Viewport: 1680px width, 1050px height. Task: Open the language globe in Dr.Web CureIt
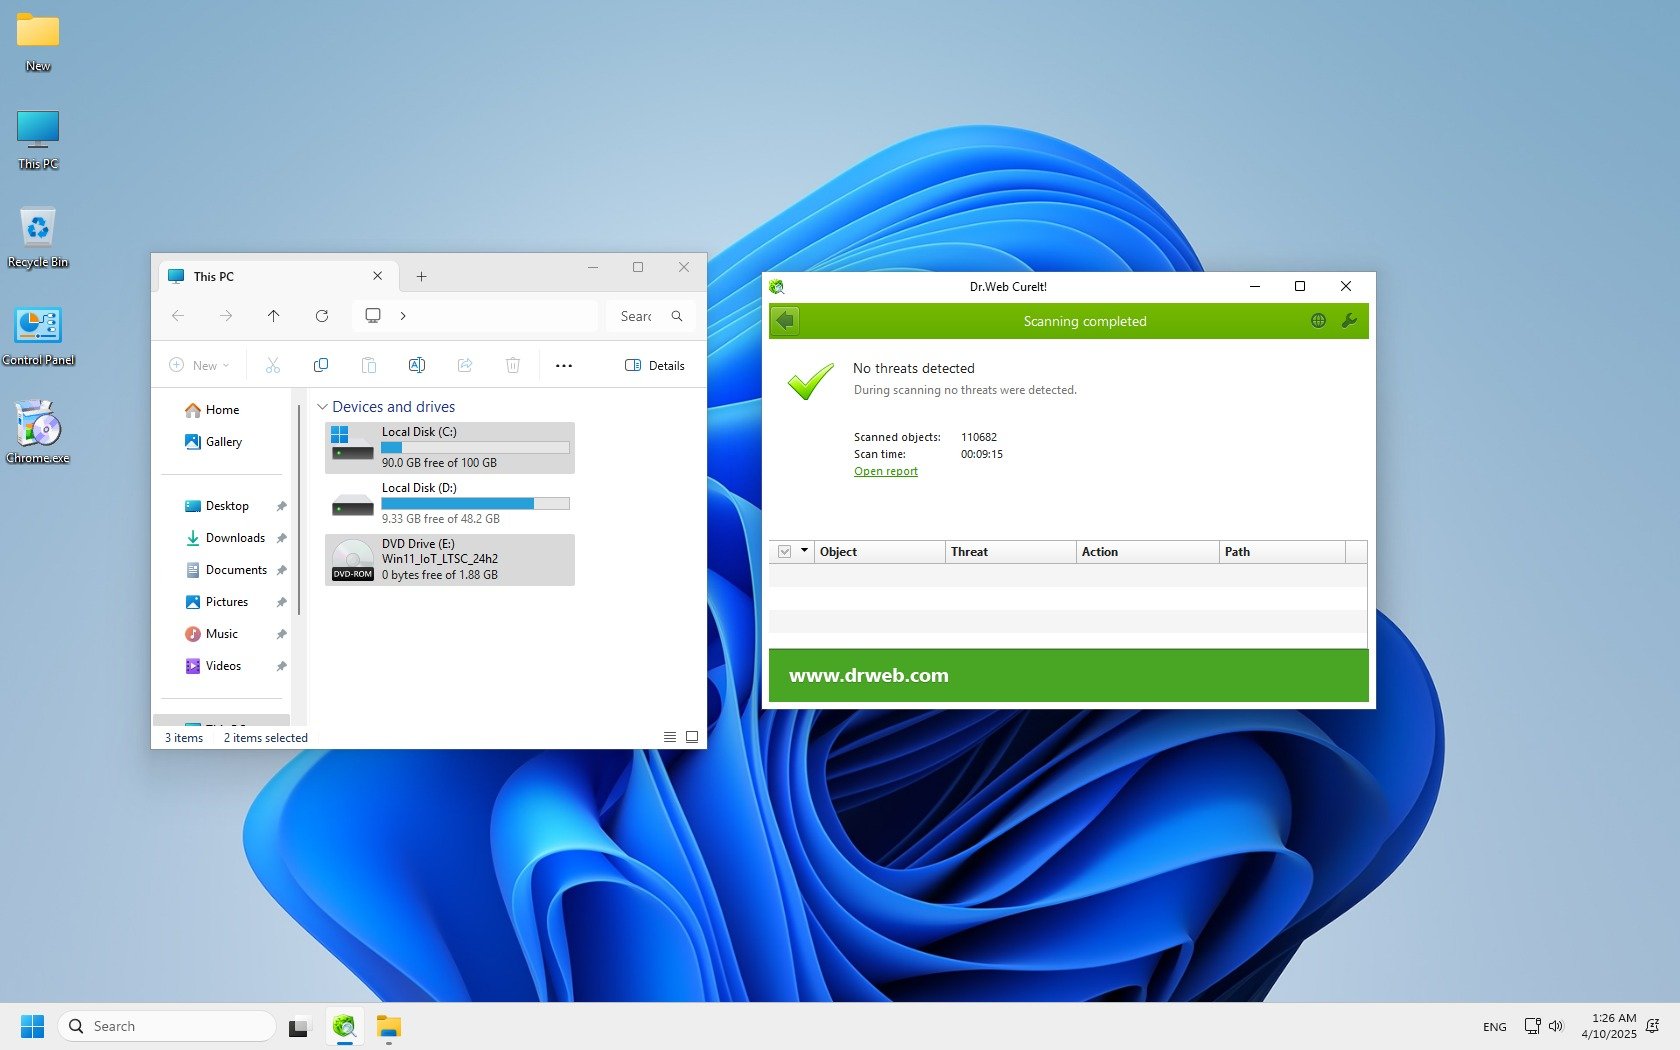click(x=1318, y=321)
